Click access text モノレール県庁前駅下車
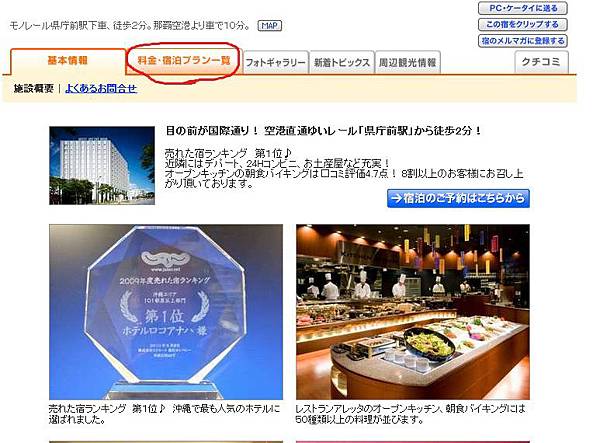 coord(59,26)
